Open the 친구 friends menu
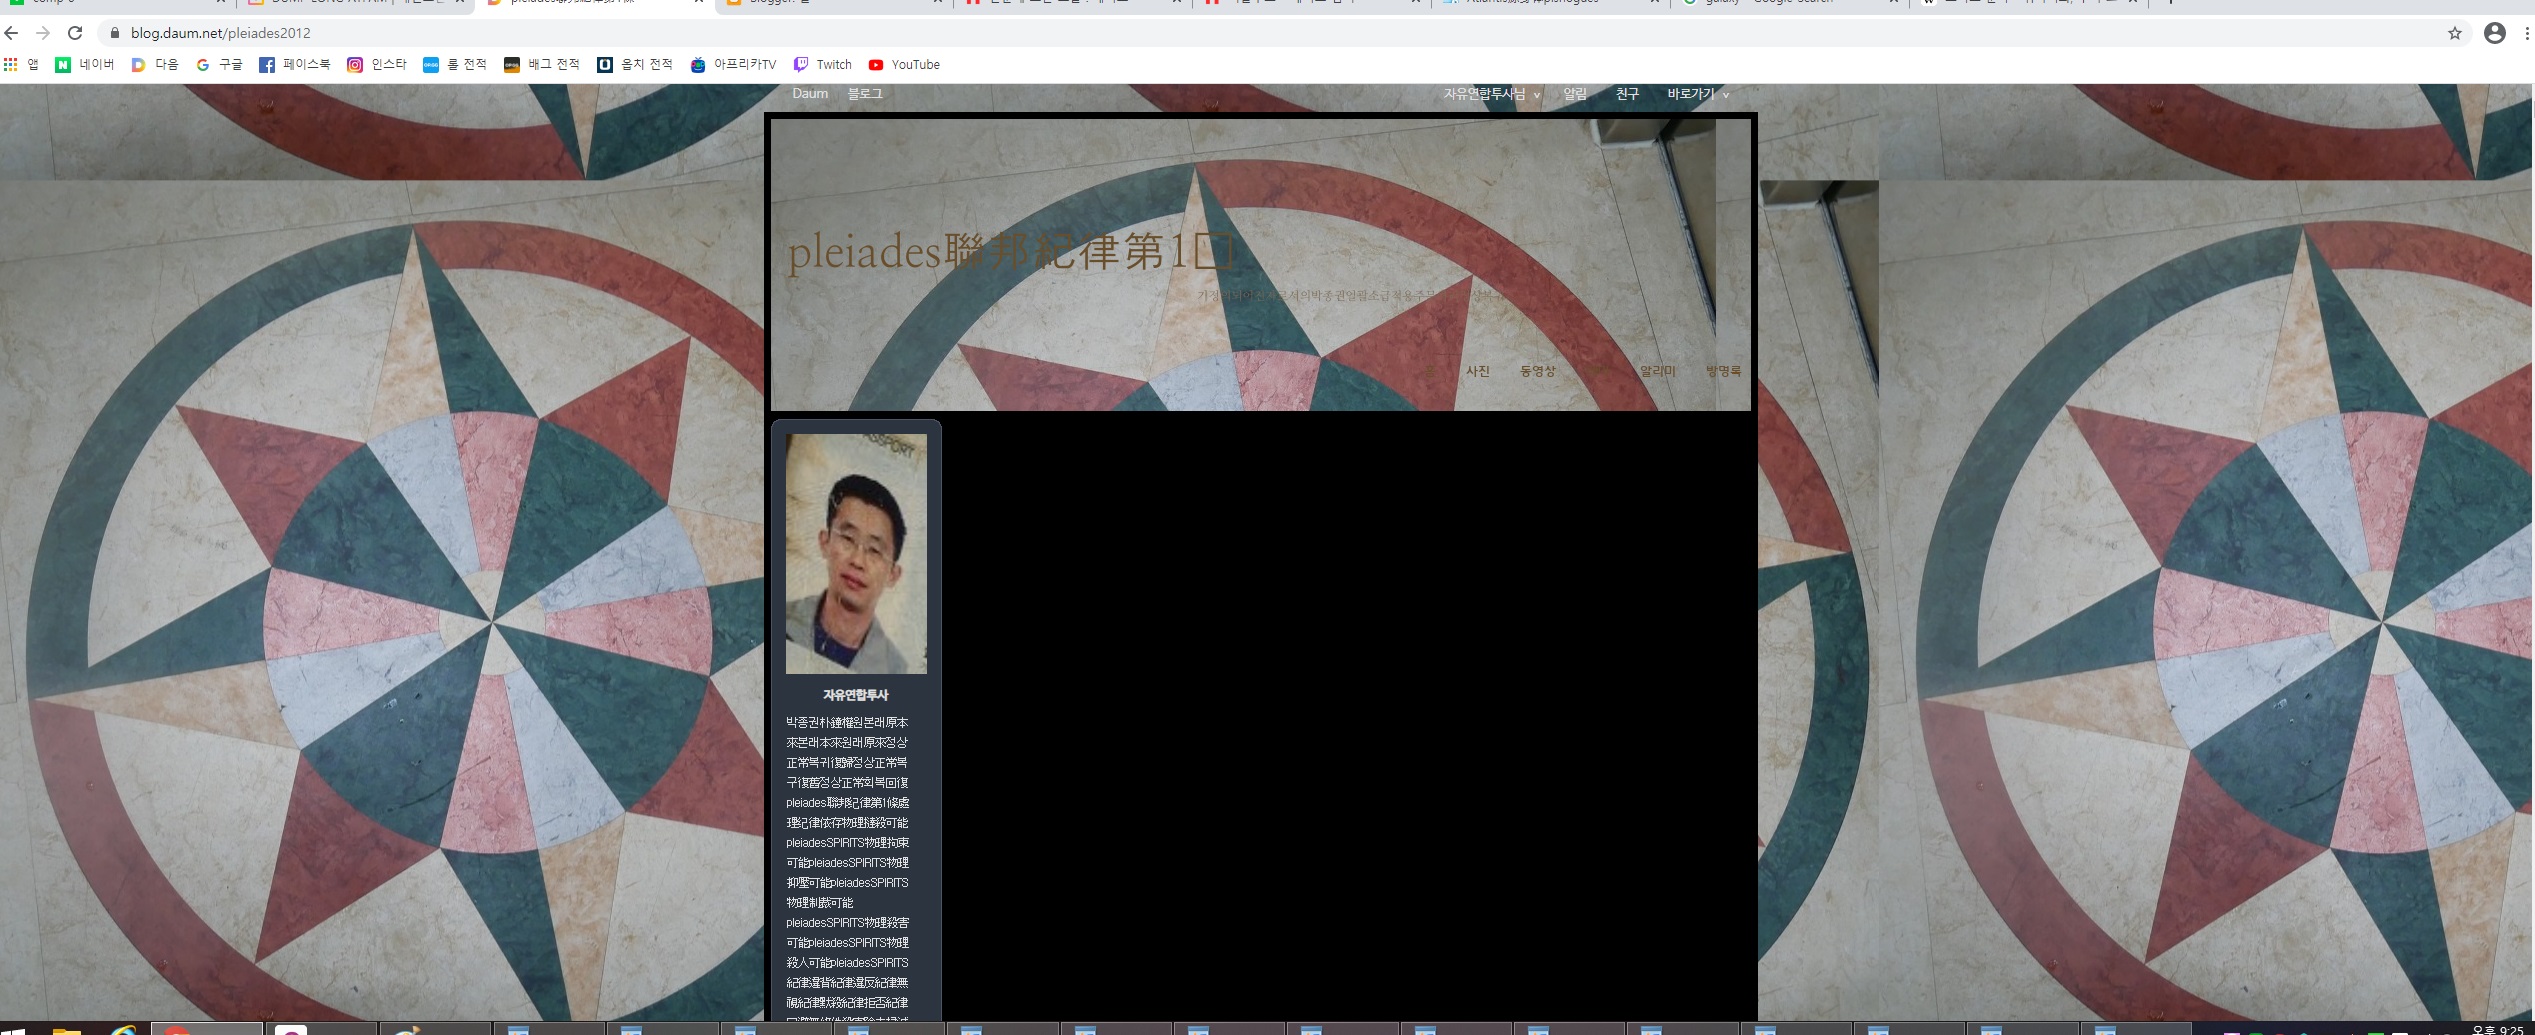 tap(1627, 94)
